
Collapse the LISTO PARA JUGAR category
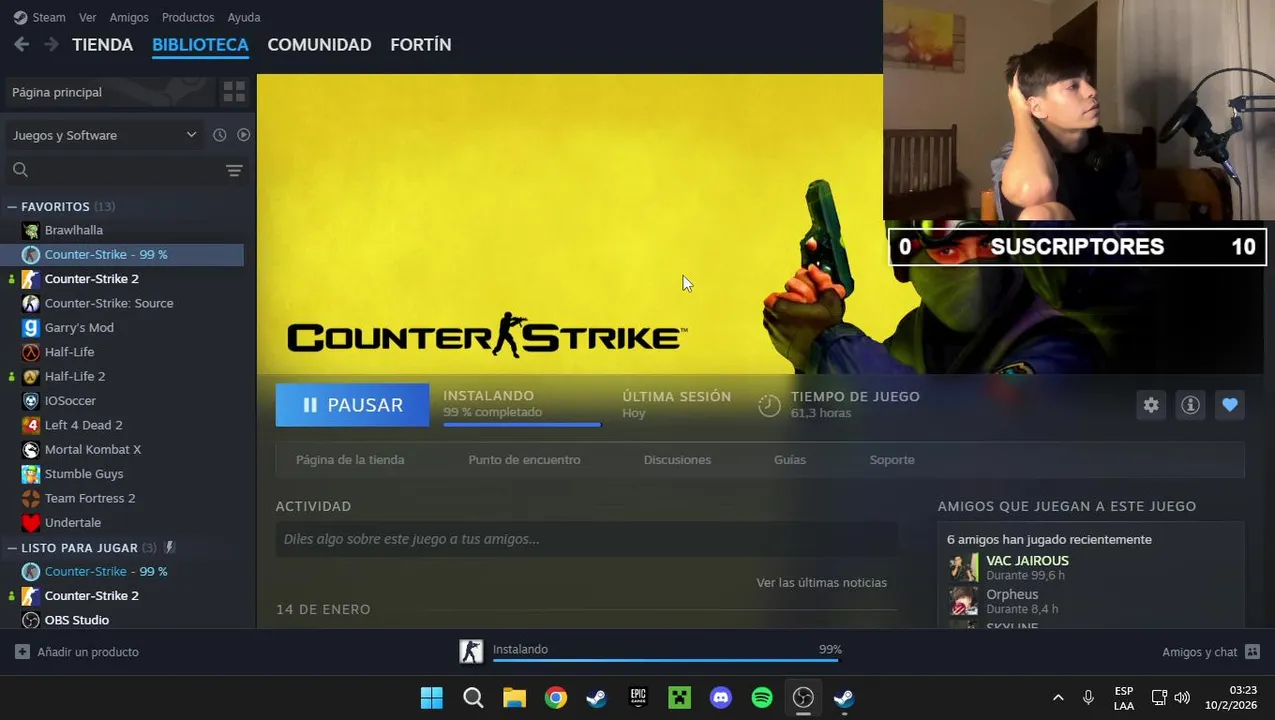[12, 548]
